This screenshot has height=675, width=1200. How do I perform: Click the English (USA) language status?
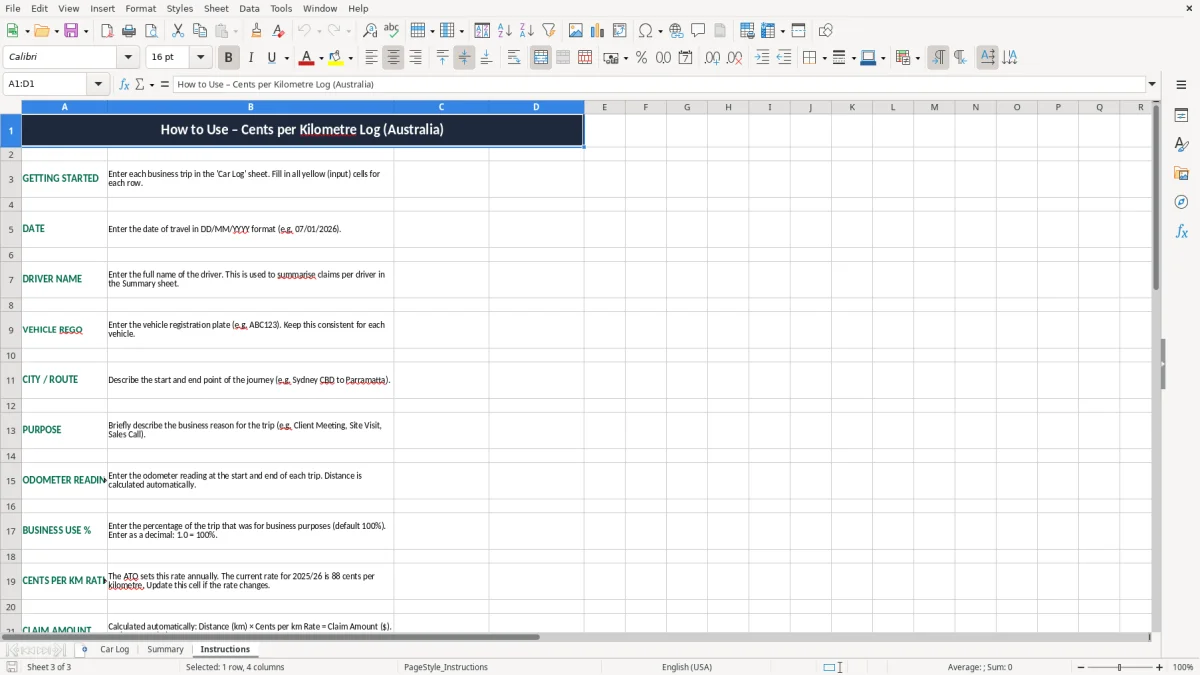[687, 667]
